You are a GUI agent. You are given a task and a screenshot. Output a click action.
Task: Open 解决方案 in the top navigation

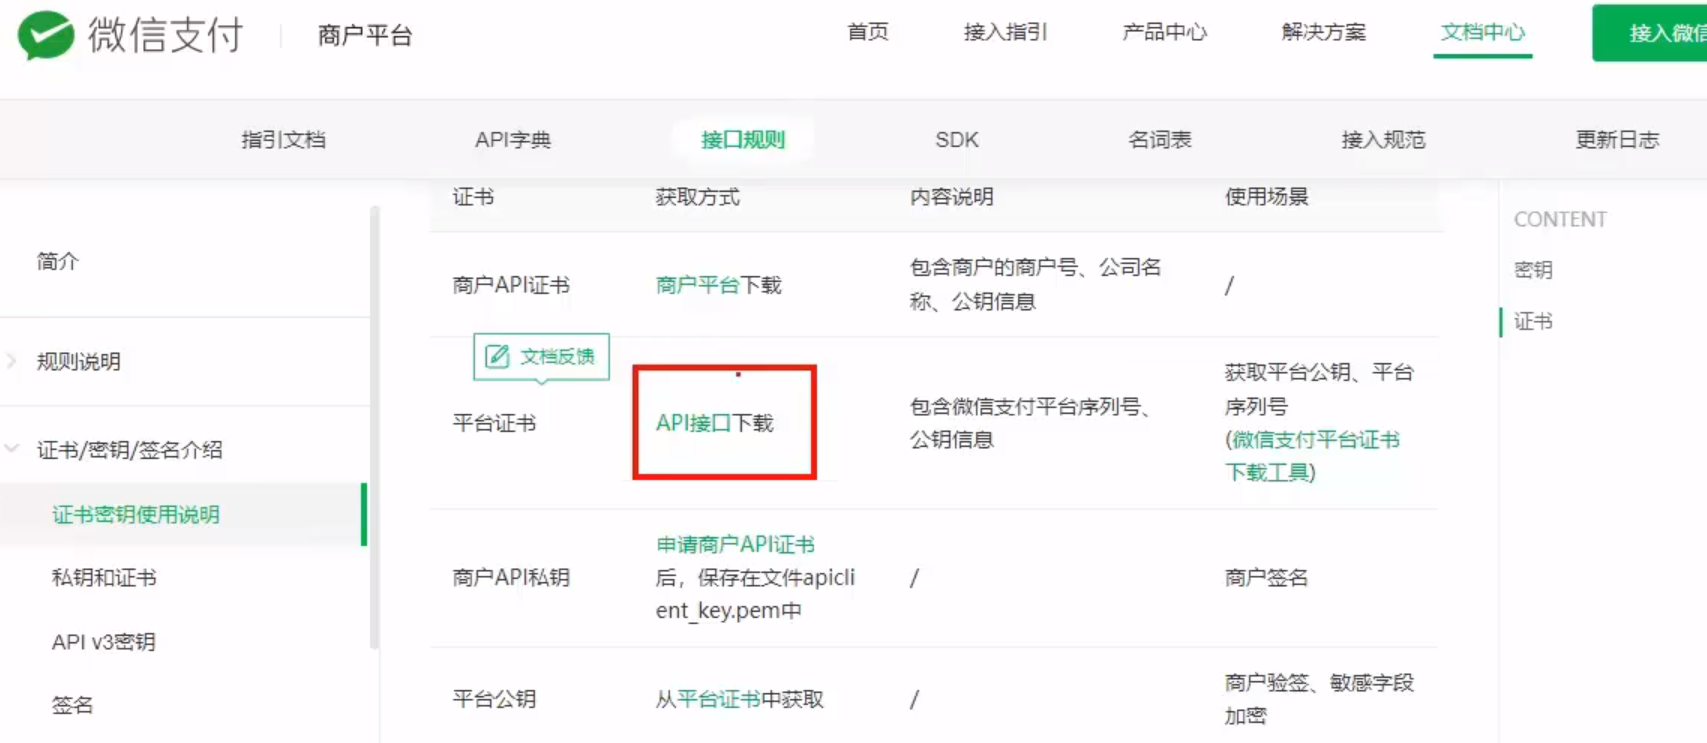1323,32
